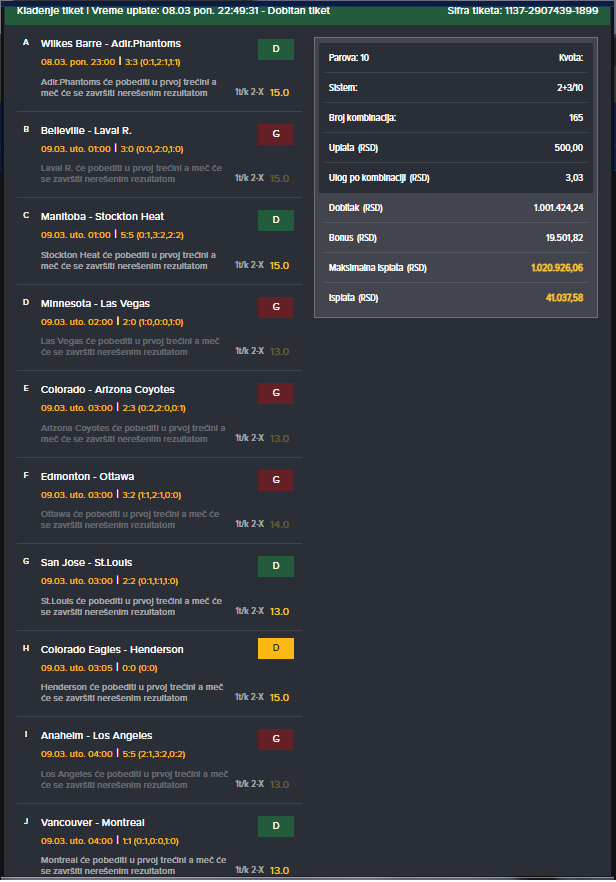Select the 13.0 odds for Vancouver - Montreal
This screenshot has width=616, height=882.
pos(279,870)
